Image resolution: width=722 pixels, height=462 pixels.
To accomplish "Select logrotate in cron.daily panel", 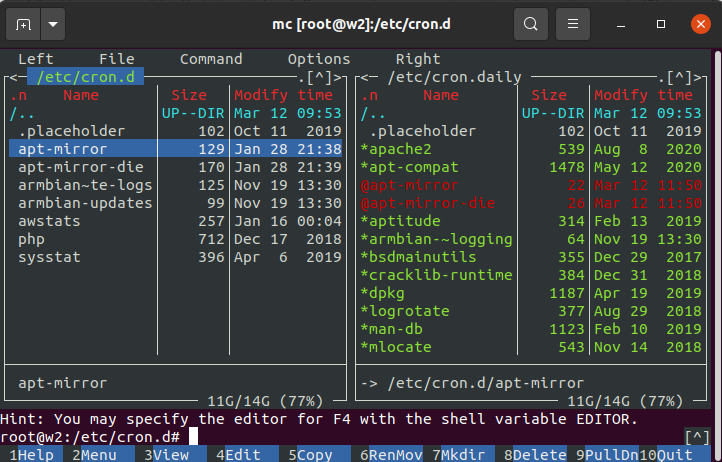I will point(409,311).
